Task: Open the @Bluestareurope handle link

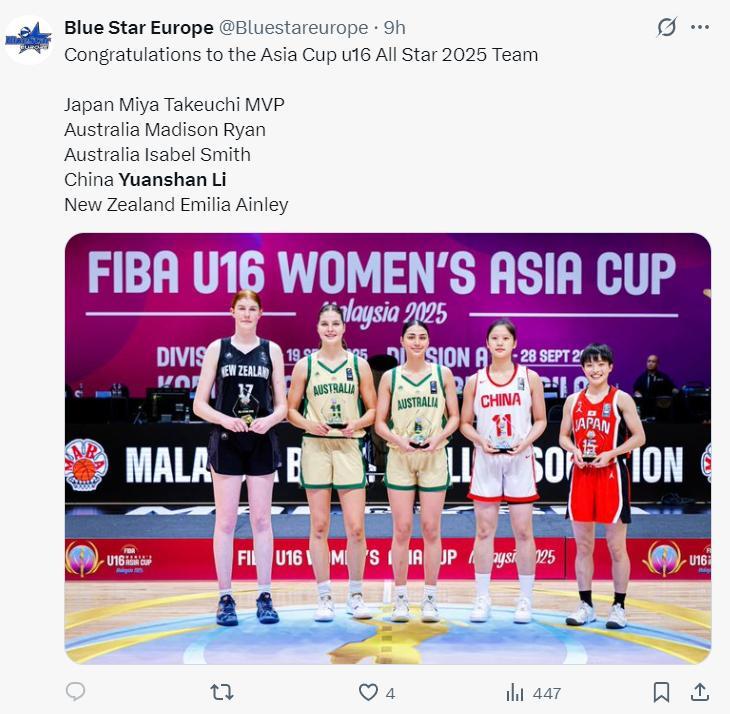Action: (293, 28)
